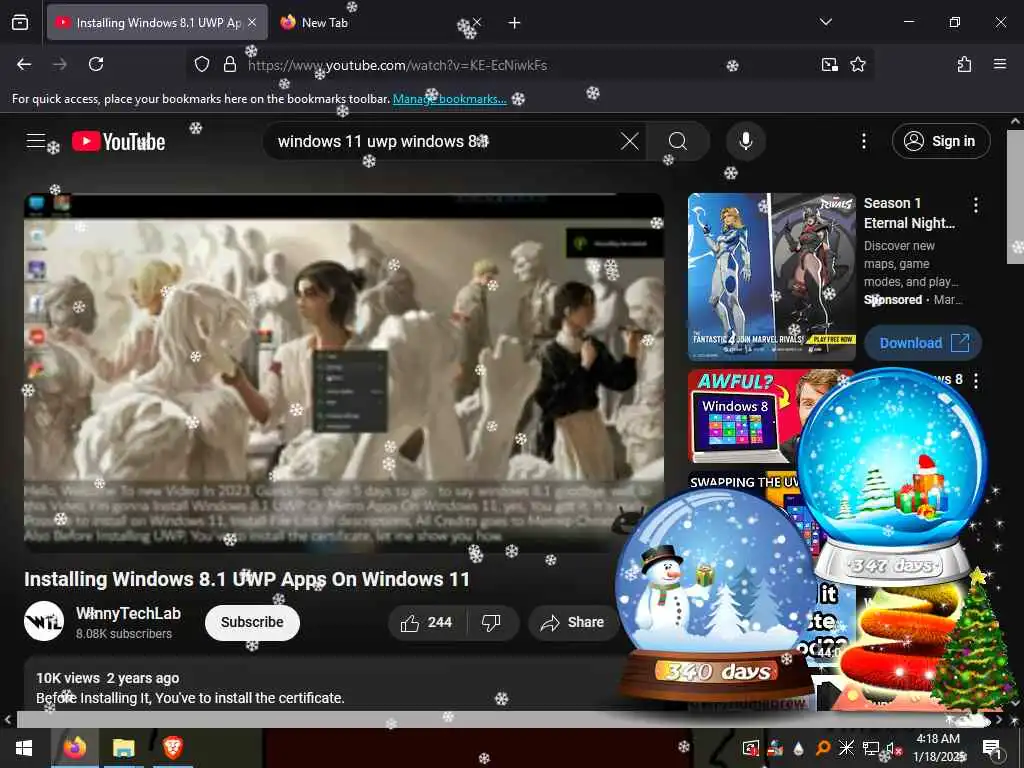Open WinnyTechLab channel avatar
The height and width of the screenshot is (768, 1024).
(x=44, y=621)
